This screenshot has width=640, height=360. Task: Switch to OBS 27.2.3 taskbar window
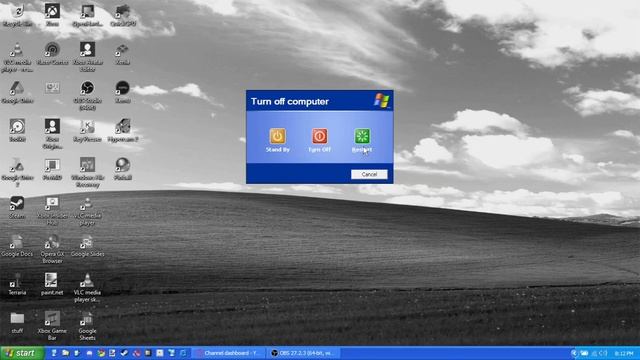coord(304,353)
